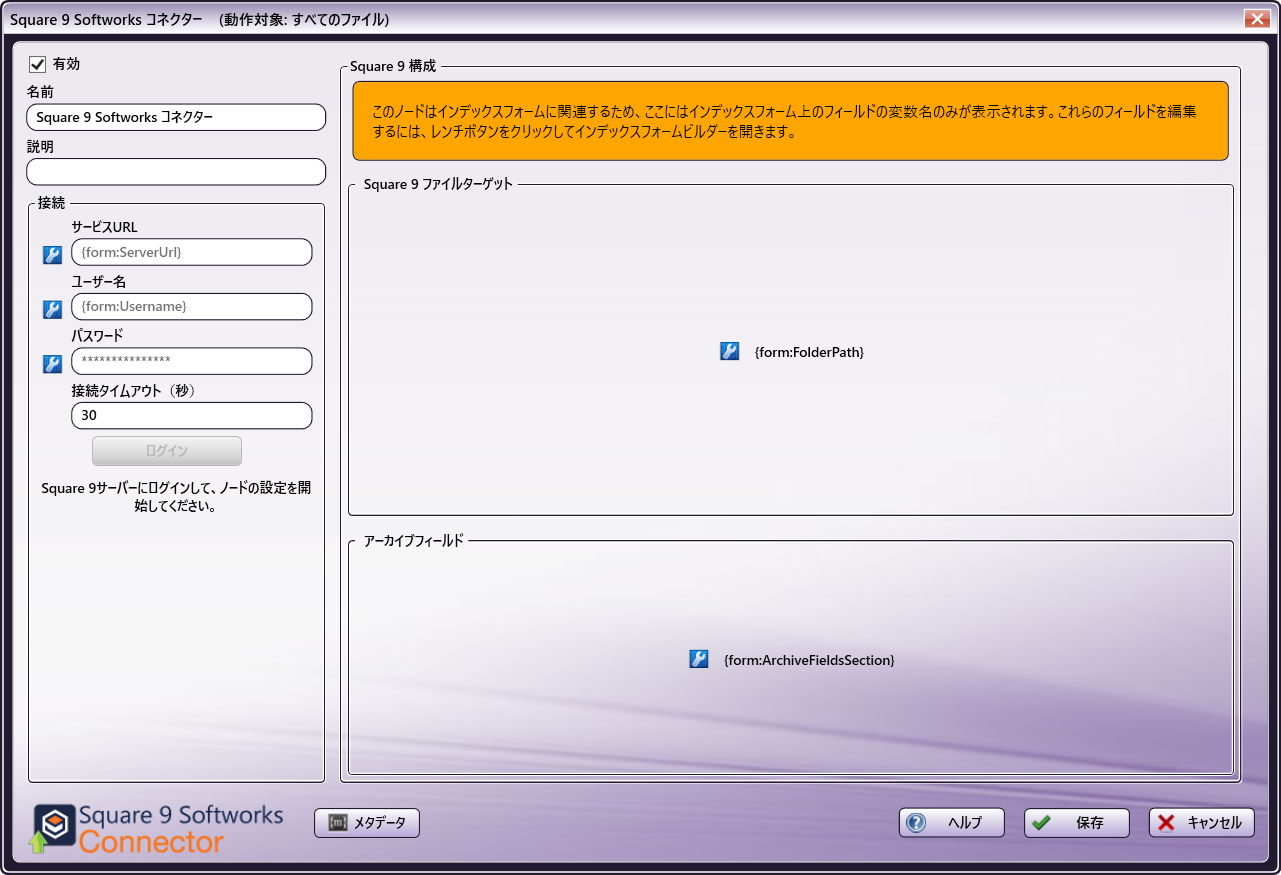Click the パスワード text box
Screen dimensions: 1281x875
coord(192,361)
